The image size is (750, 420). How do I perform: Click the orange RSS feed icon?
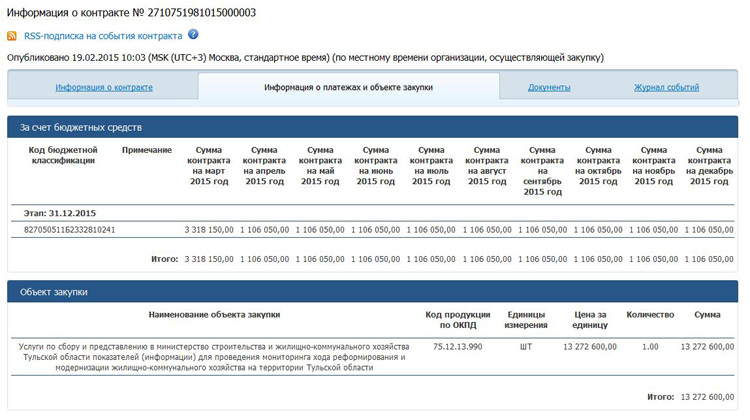(x=12, y=36)
